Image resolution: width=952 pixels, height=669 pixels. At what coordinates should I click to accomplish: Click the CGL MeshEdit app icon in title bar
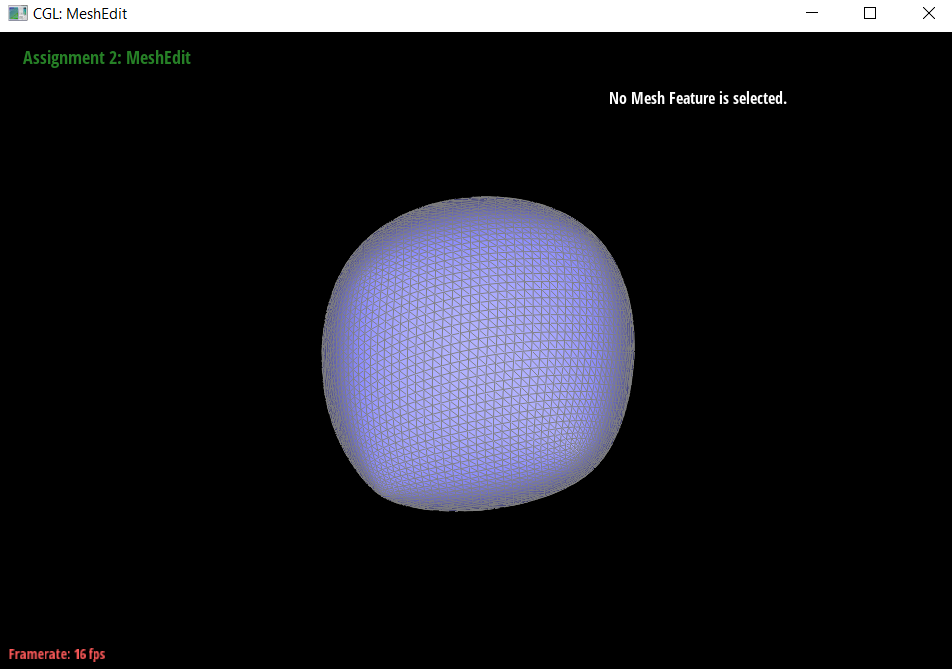tap(18, 13)
